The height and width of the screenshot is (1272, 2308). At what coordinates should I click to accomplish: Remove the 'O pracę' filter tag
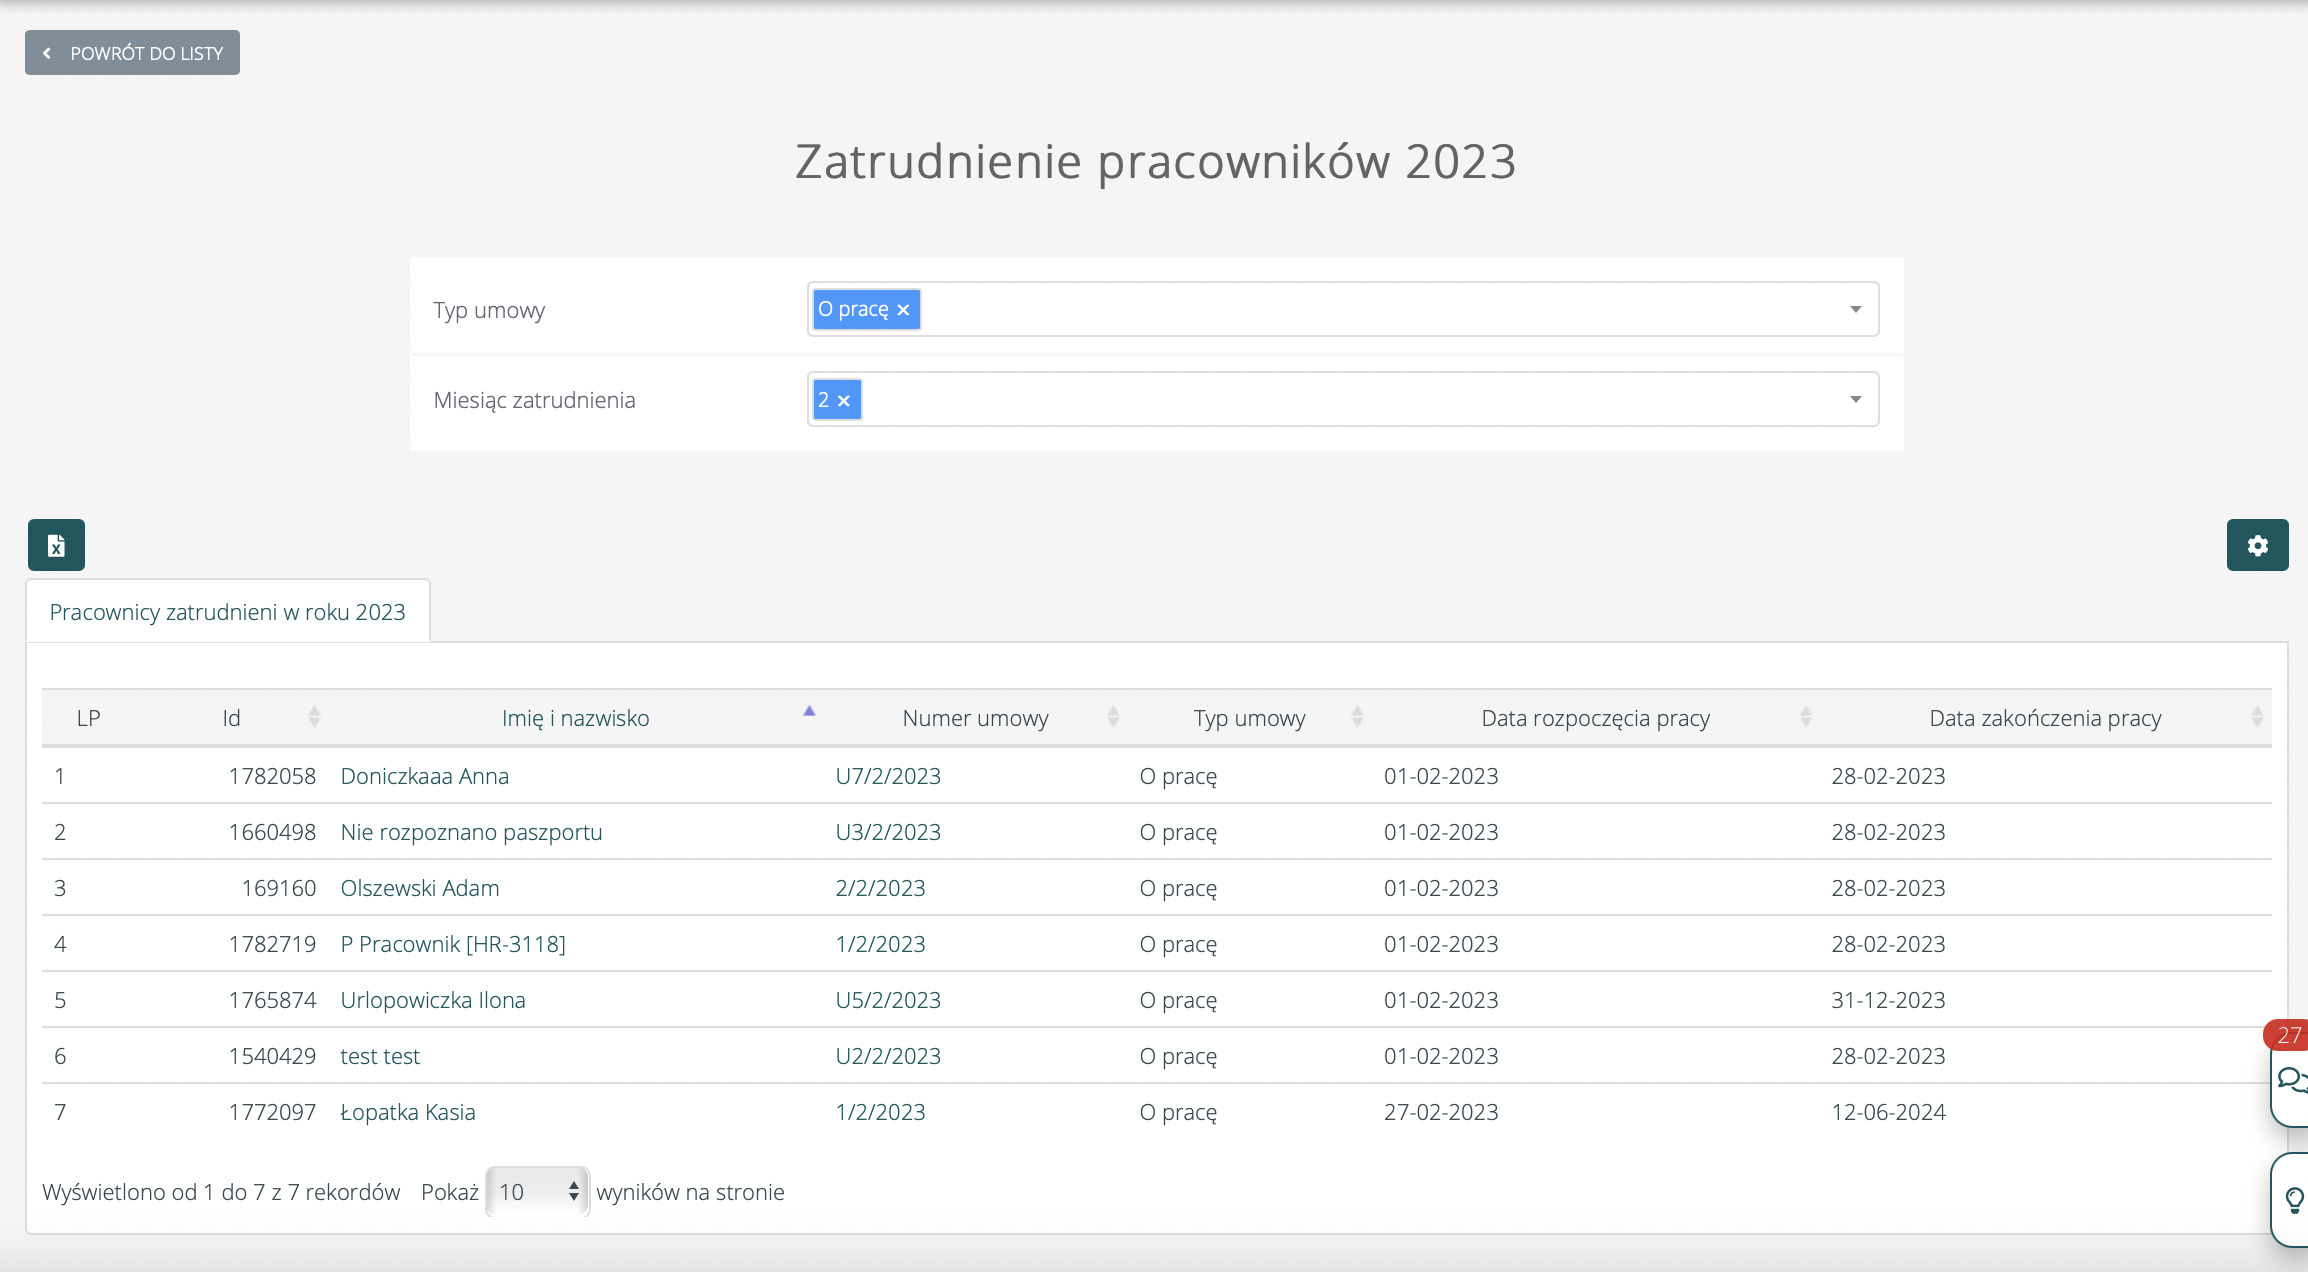tap(903, 310)
